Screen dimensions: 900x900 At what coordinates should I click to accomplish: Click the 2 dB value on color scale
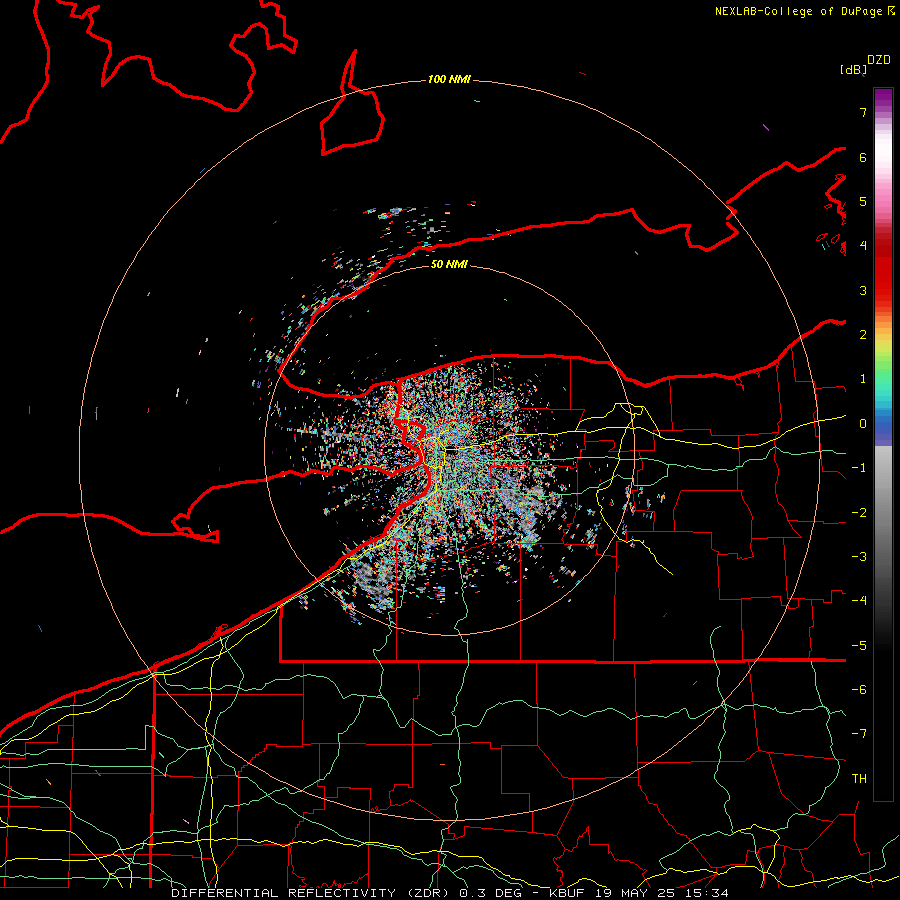863,335
